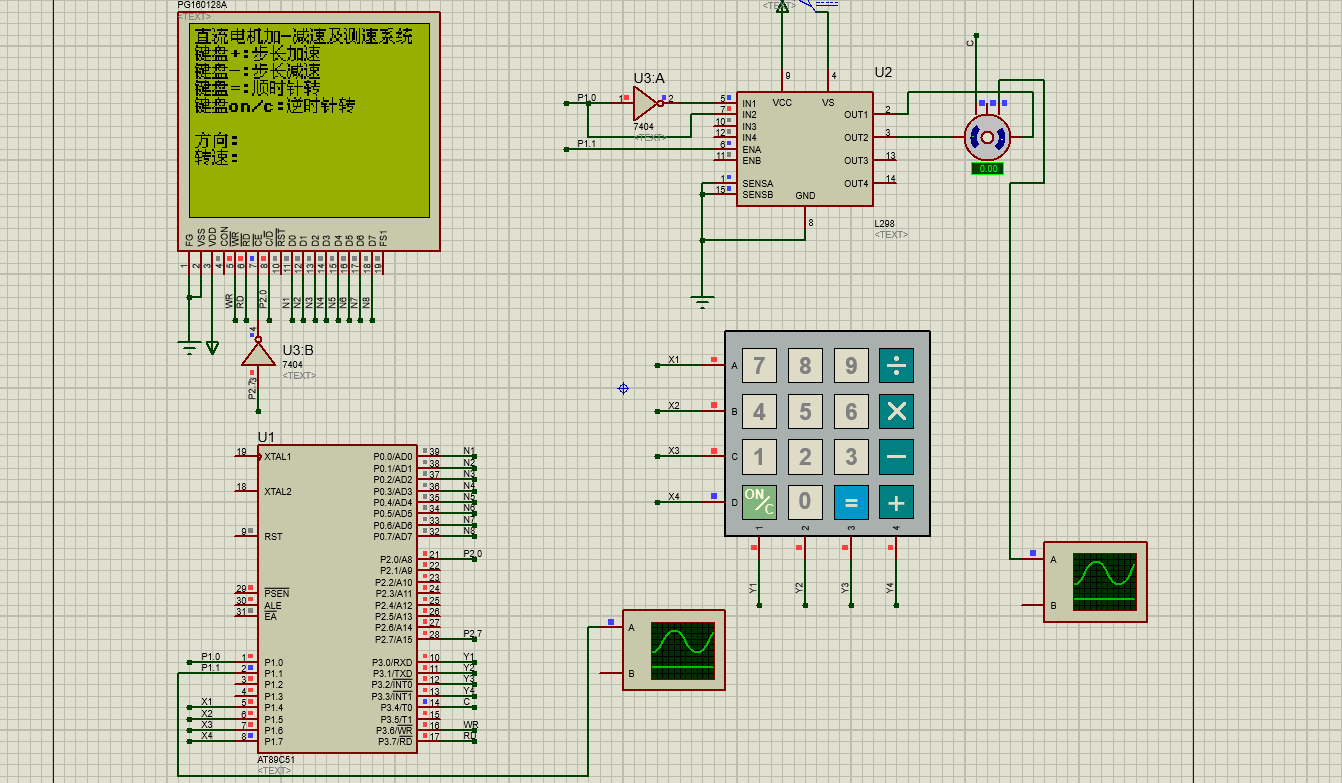The image size is (1342, 783).
Task: Click keypad button 0
Action: (805, 502)
